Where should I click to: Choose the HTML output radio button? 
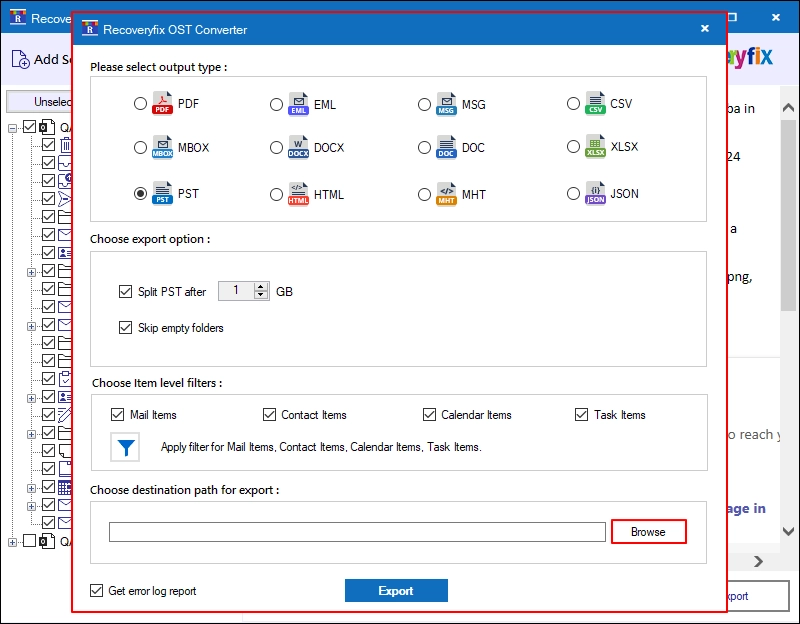(276, 194)
